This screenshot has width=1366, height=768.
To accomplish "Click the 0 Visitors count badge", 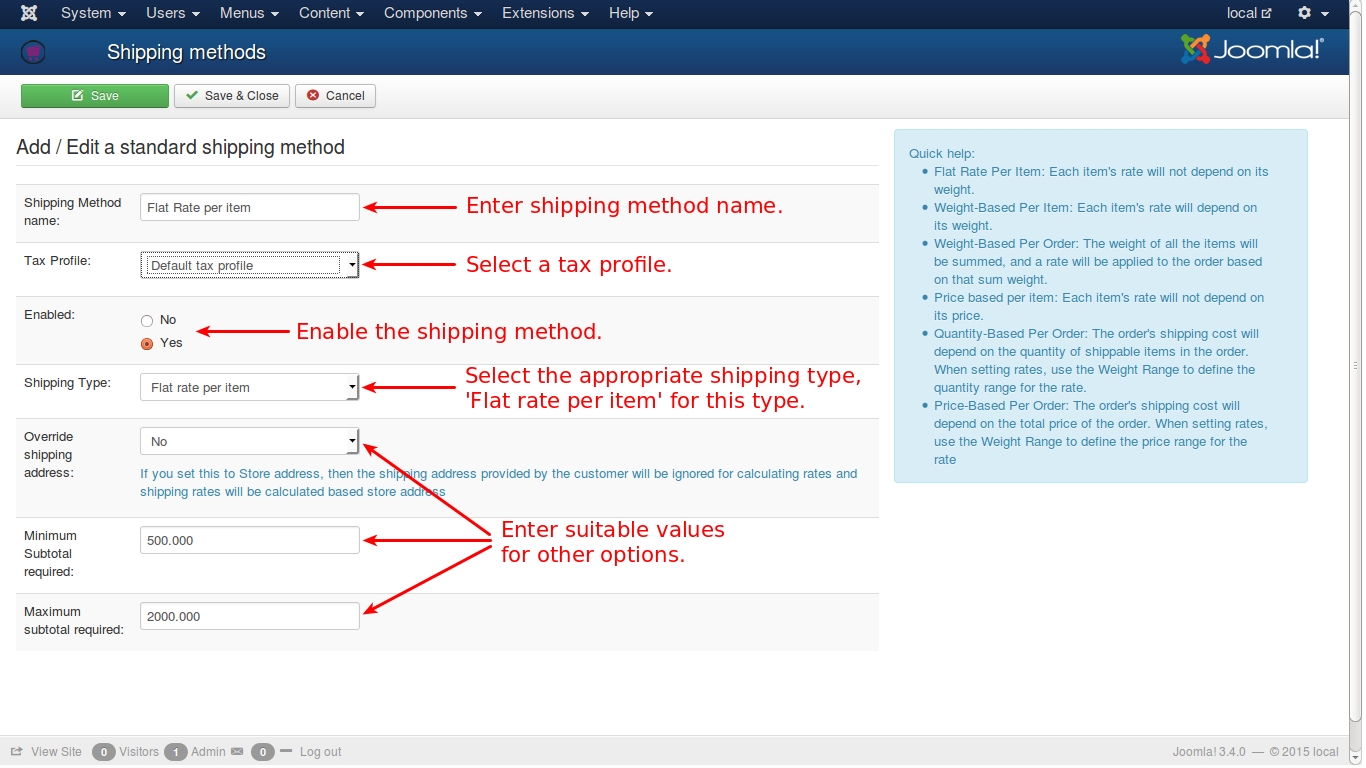I will (x=103, y=752).
